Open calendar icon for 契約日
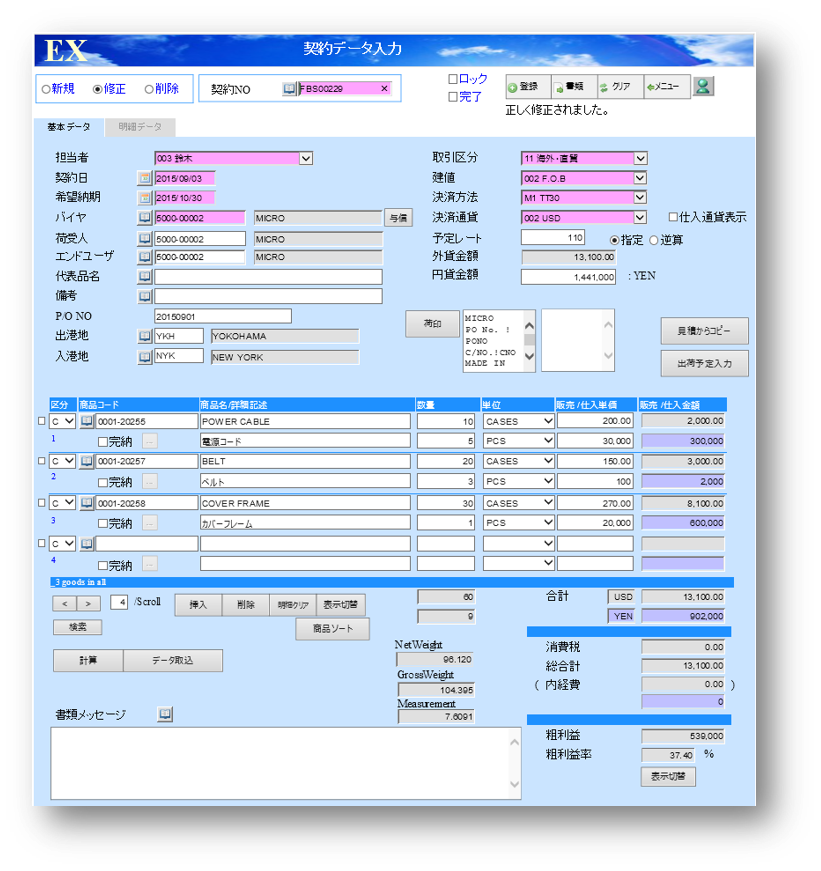Viewport: 821px width, 871px height. [144, 178]
